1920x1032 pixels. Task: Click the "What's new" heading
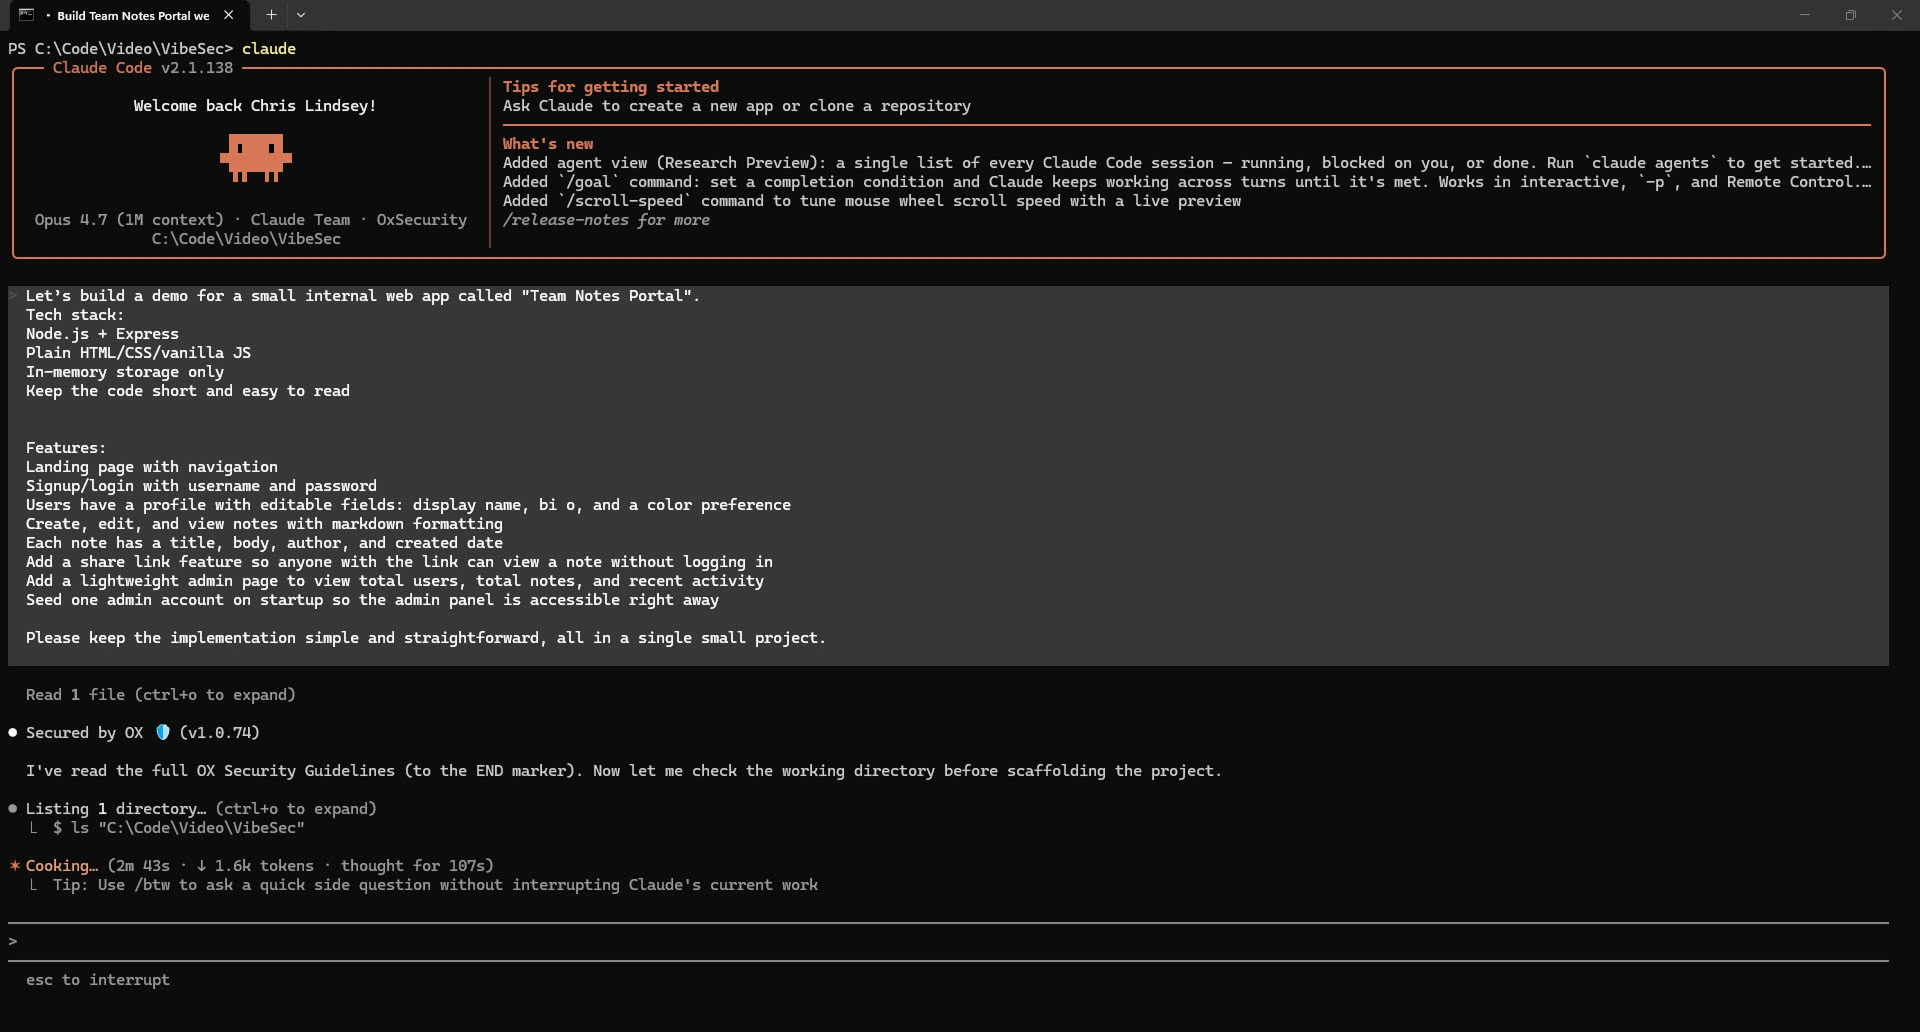point(548,144)
